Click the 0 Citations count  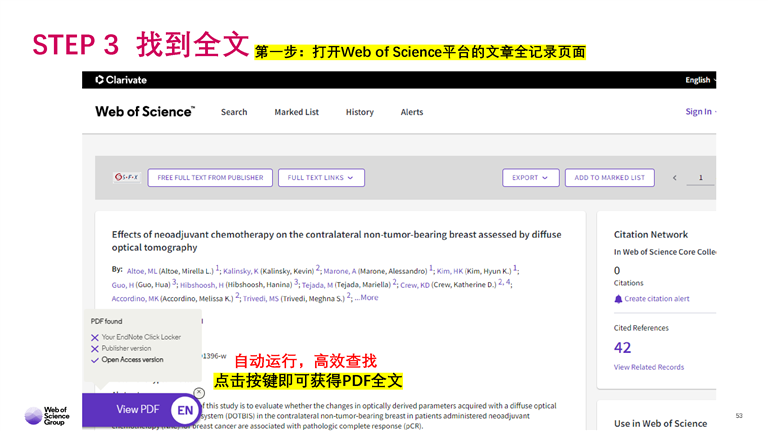tap(617, 271)
